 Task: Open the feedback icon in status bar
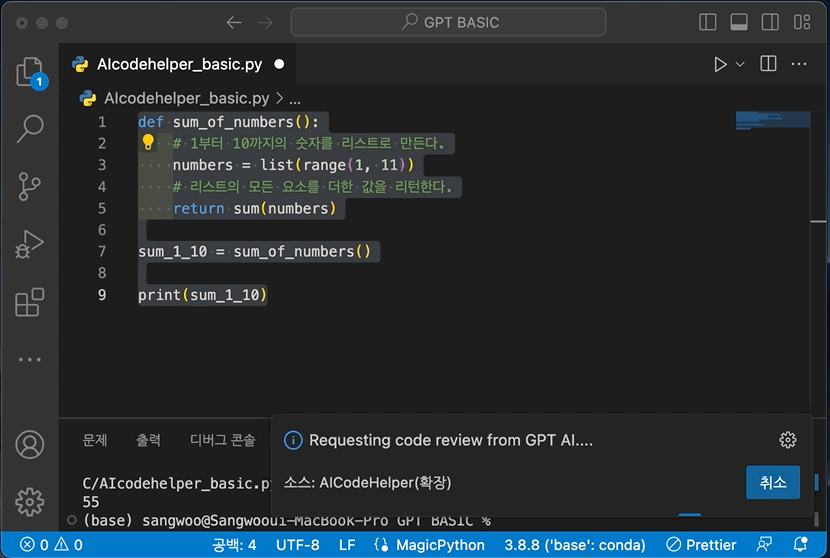click(764, 545)
